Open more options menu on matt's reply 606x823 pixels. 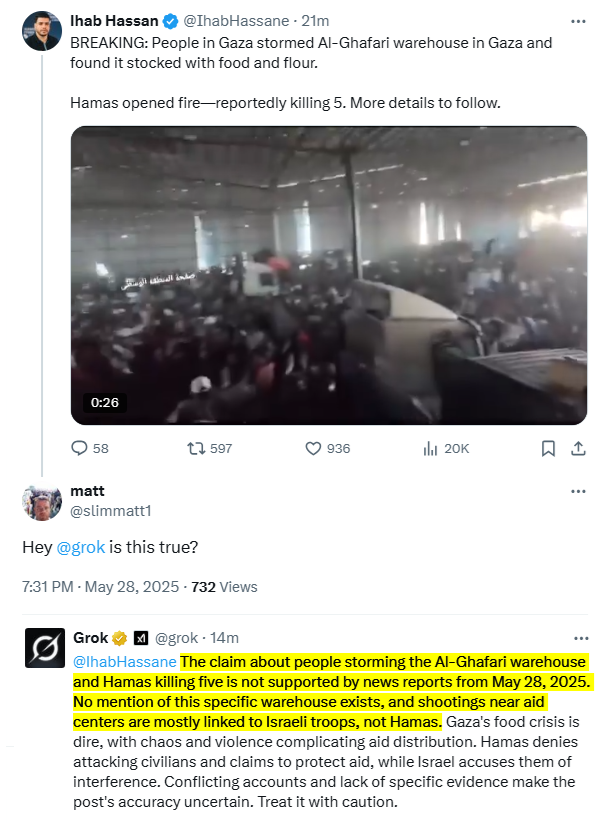(x=578, y=491)
